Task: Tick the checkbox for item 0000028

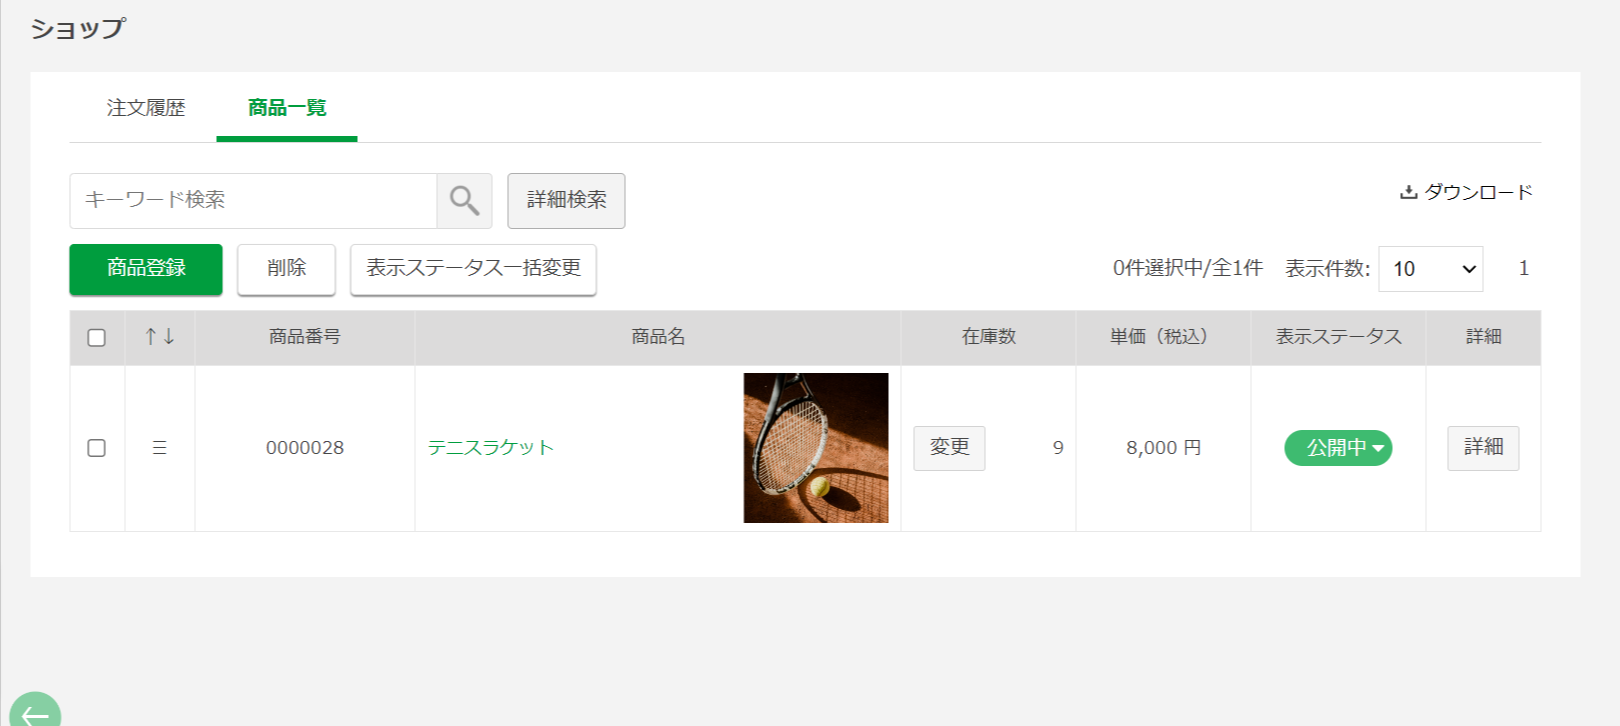Action: click(97, 448)
